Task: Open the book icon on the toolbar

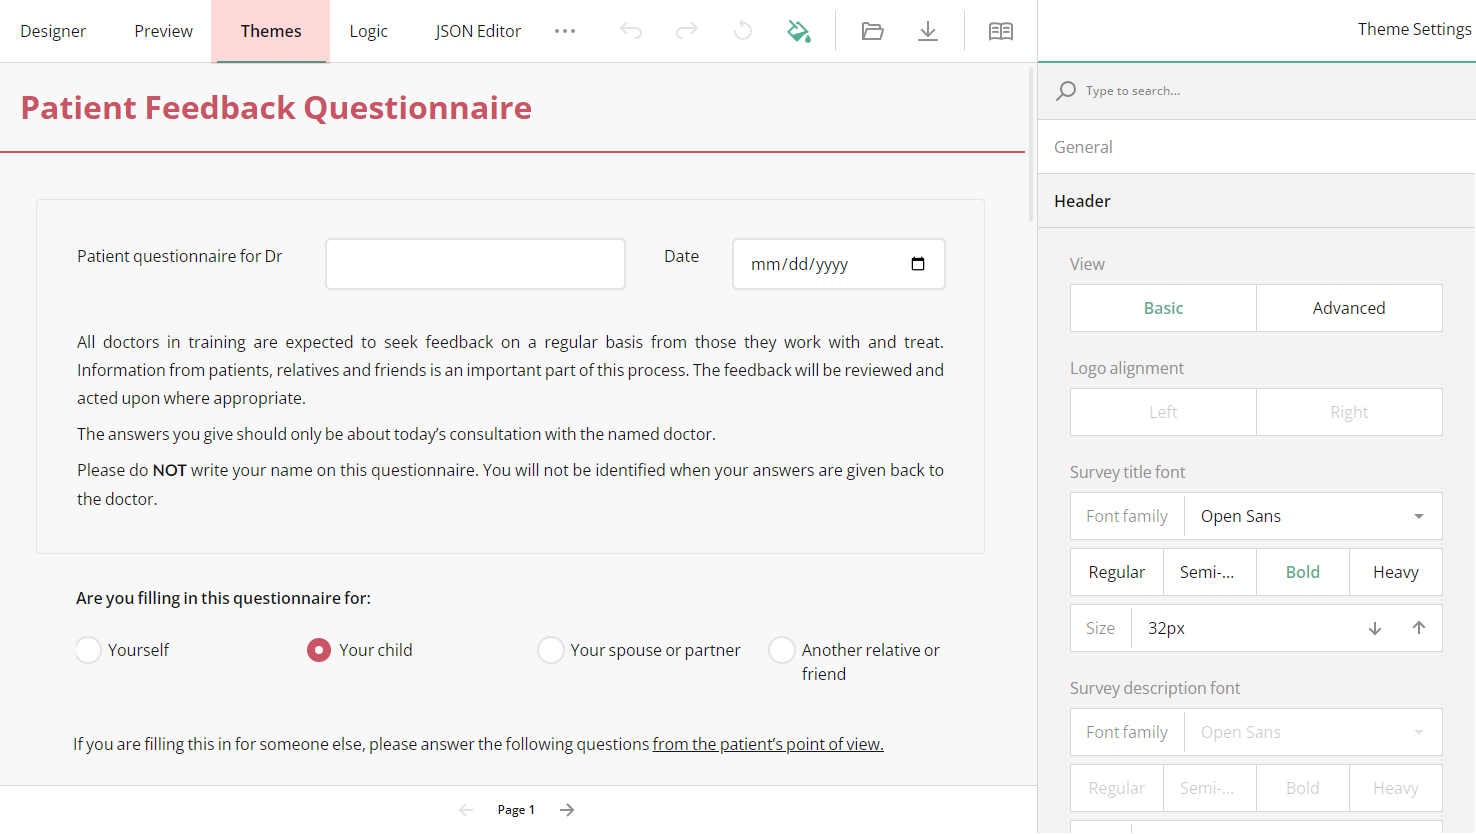Action: pyautogui.click(x=1000, y=31)
